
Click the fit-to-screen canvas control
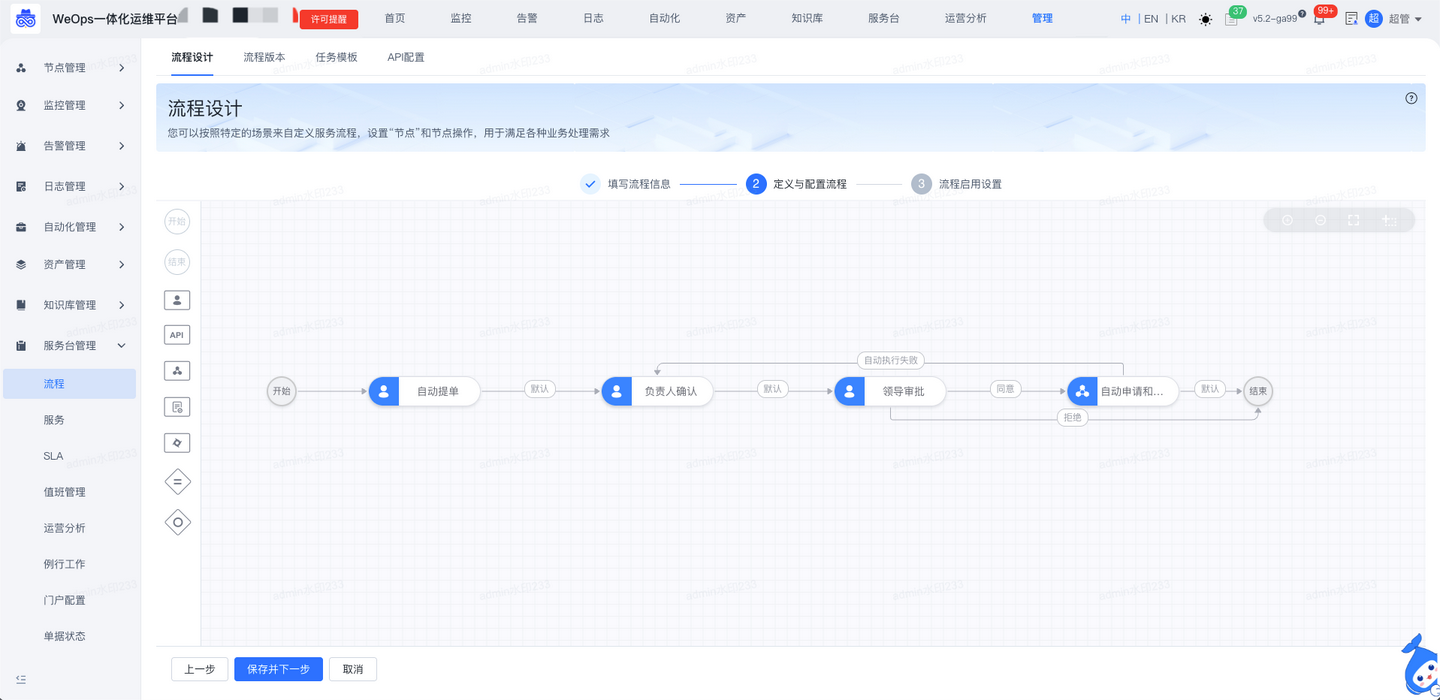pos(1351,220)
